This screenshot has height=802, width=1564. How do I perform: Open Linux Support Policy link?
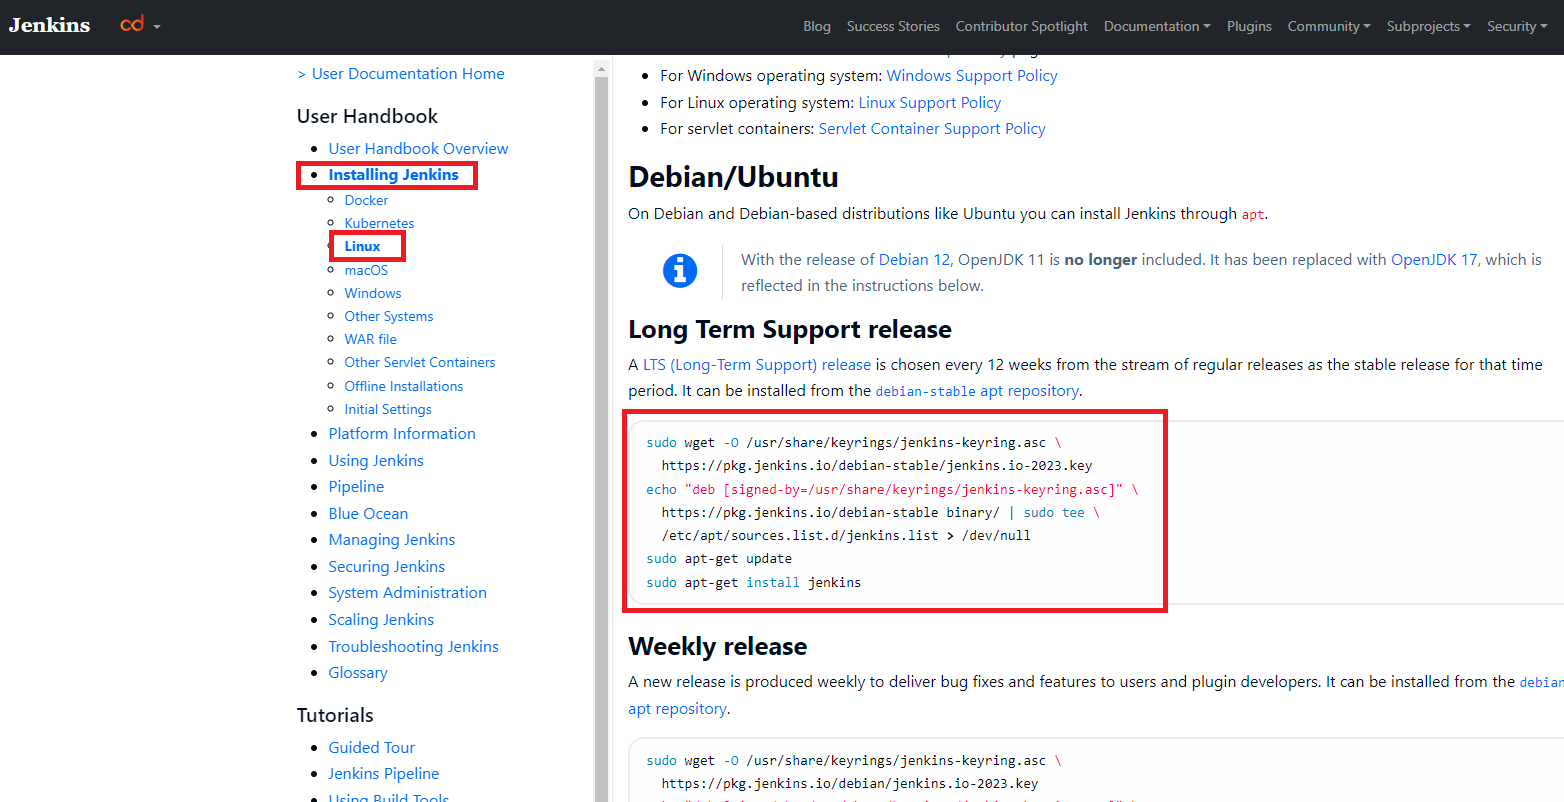pos(930,103)
